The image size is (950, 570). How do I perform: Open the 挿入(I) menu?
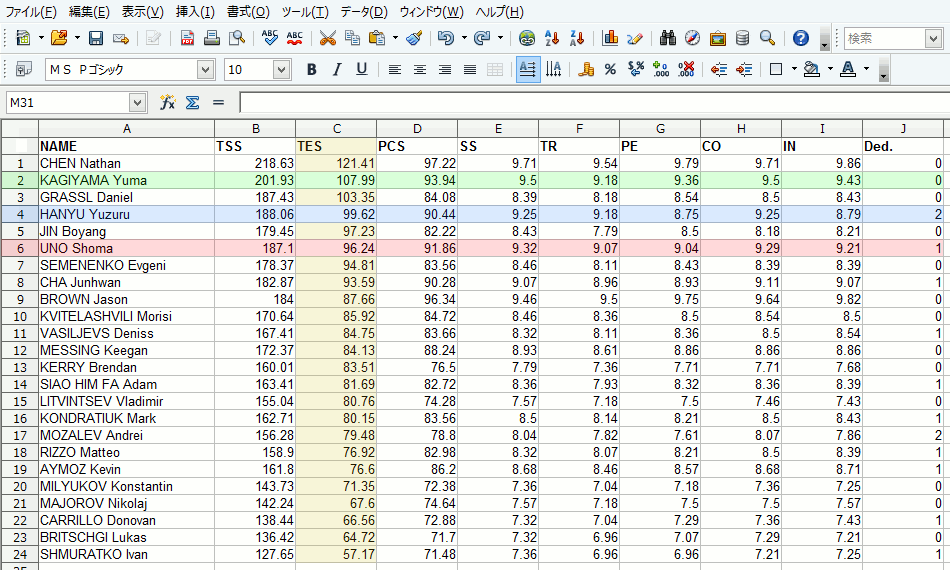pyautogui.click(x=195, y=12)
